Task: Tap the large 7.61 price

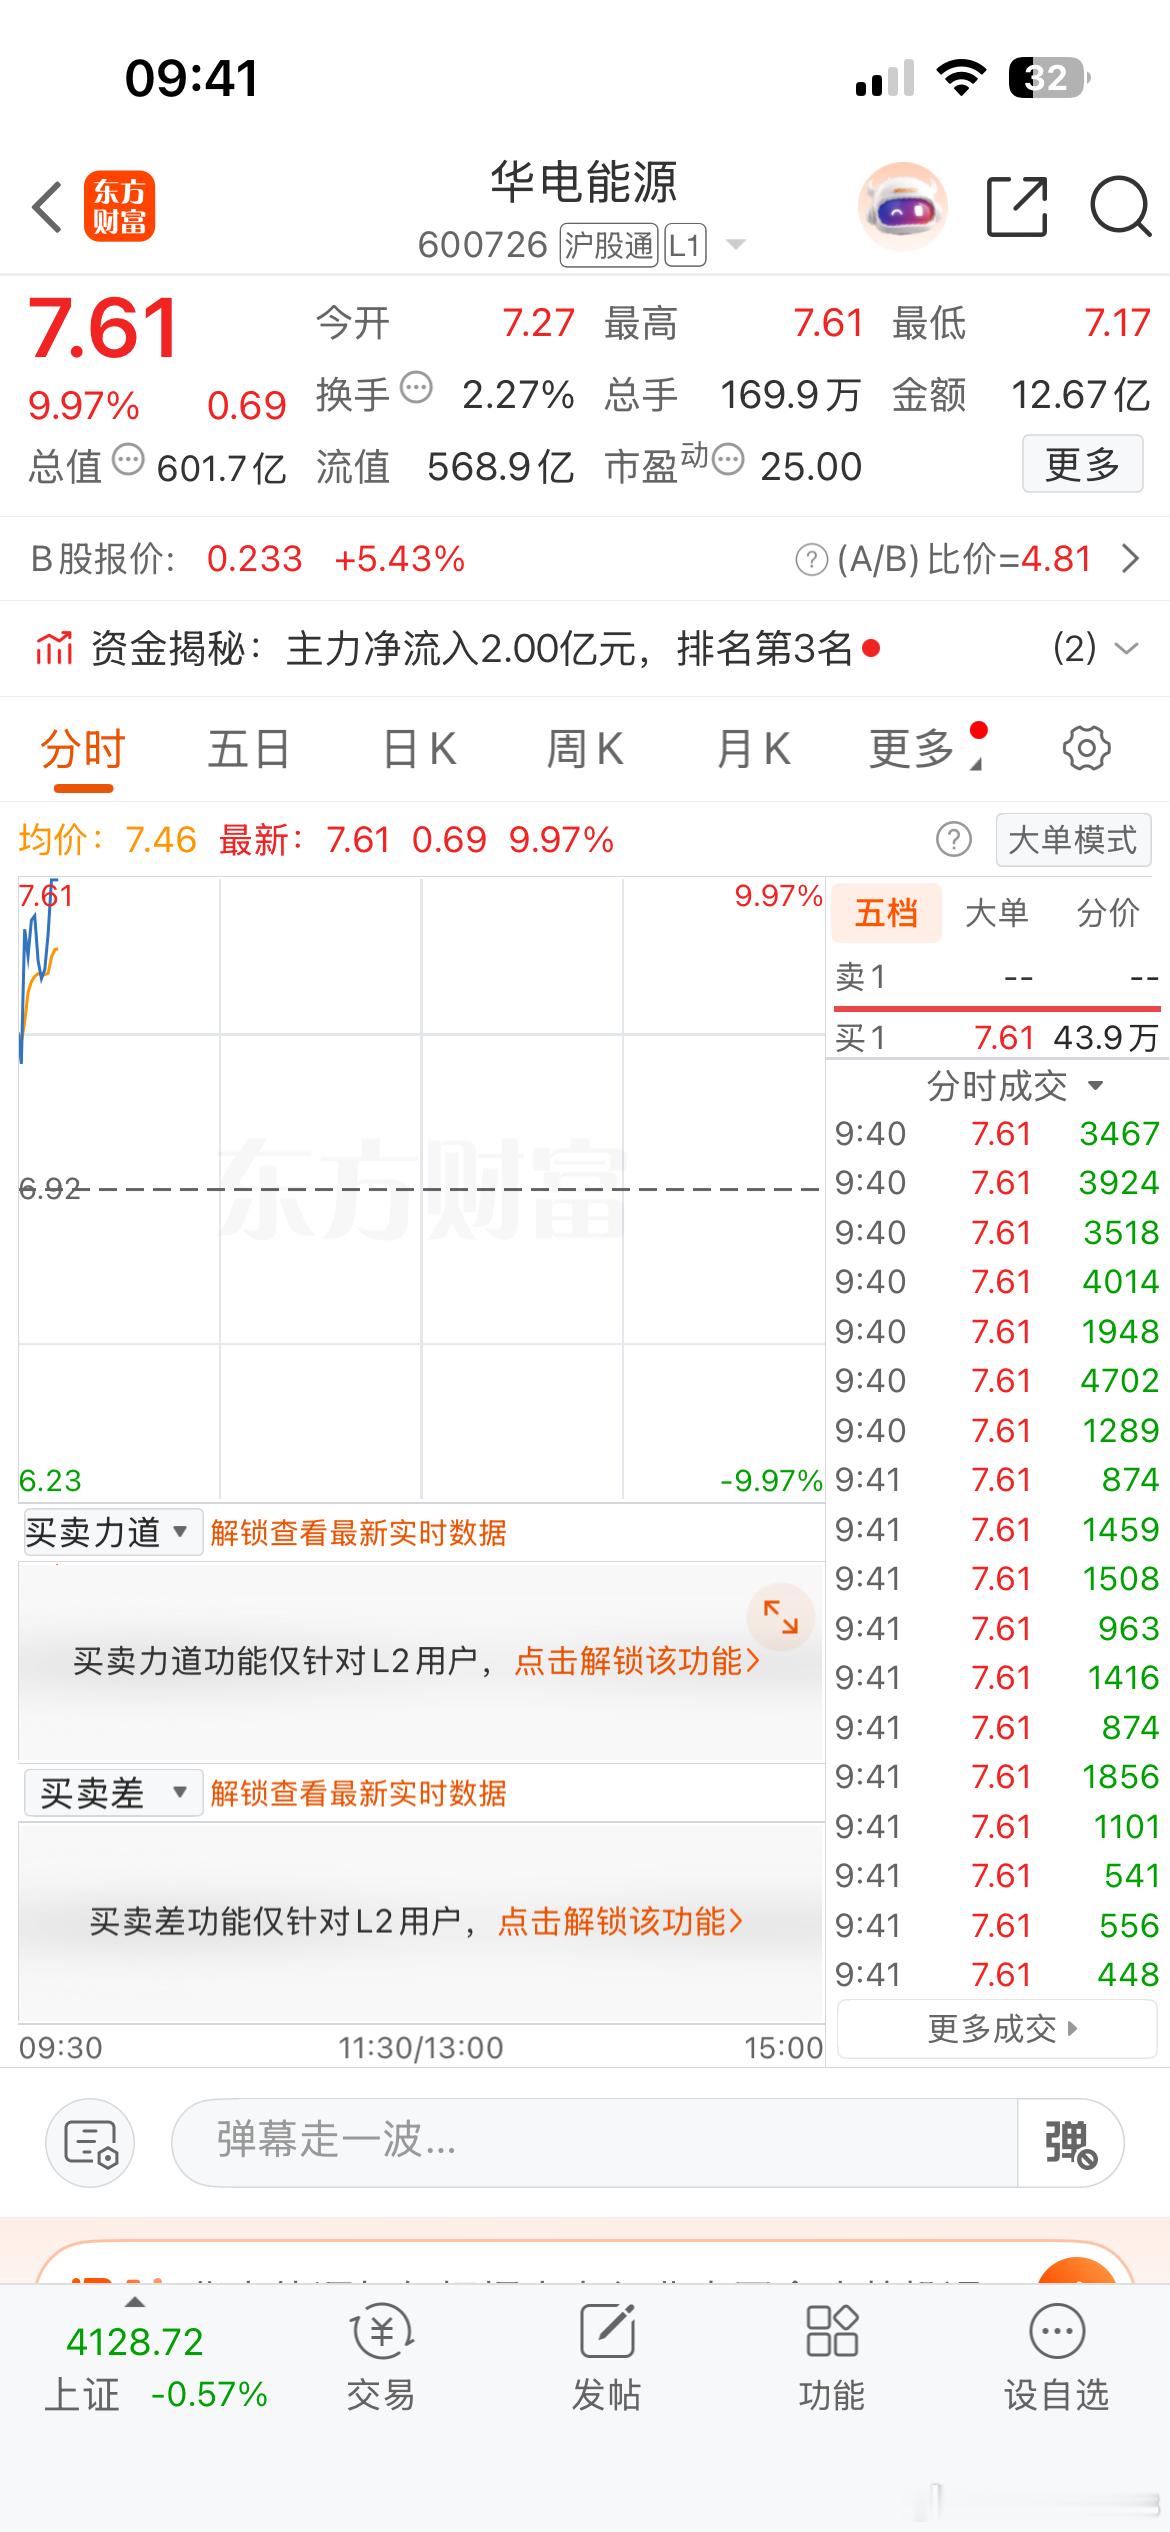Action: coord(104,328)
